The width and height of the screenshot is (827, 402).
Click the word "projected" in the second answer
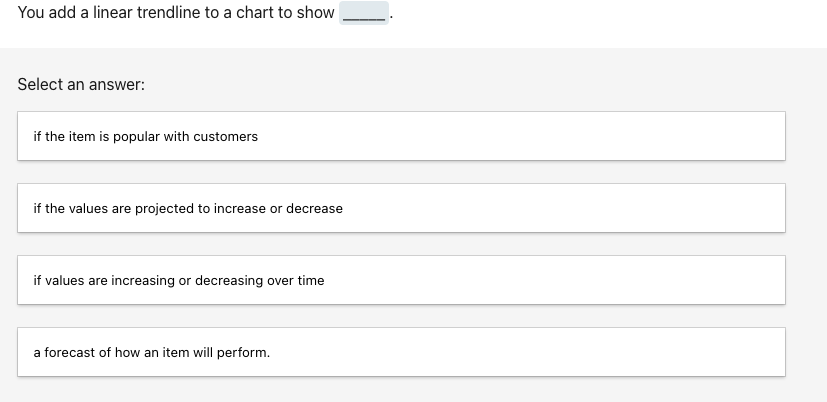[167, 209]
